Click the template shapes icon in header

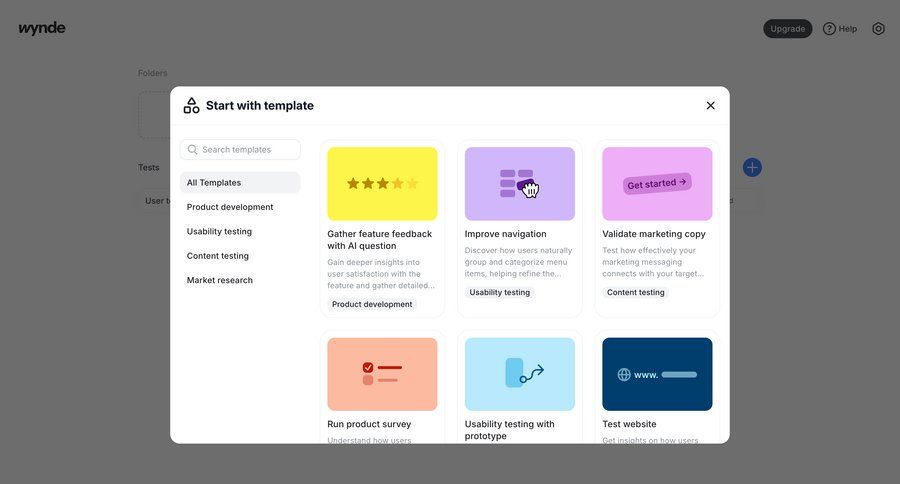(x=191, y=105)
